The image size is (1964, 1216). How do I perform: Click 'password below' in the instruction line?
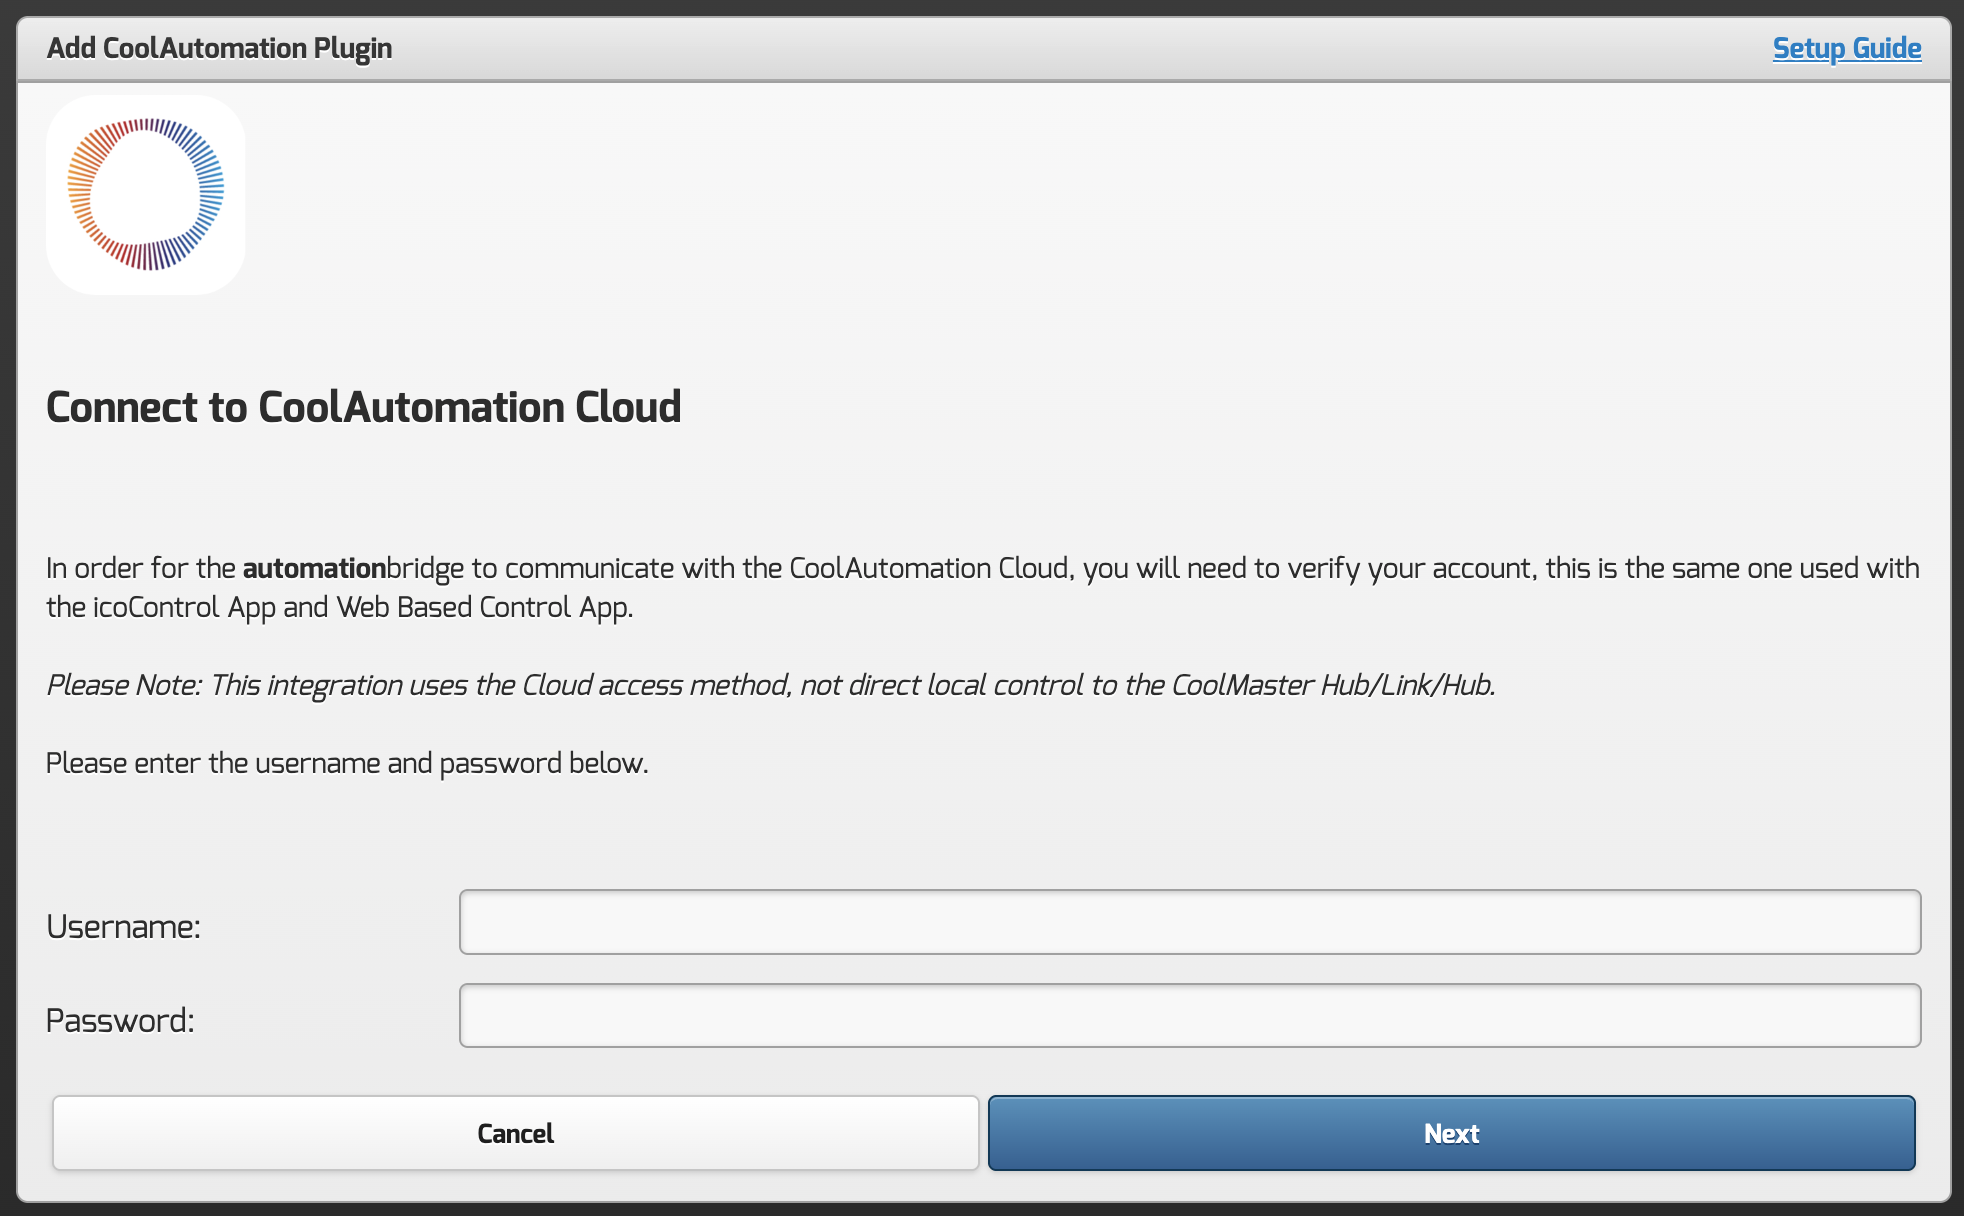[543, 763]
